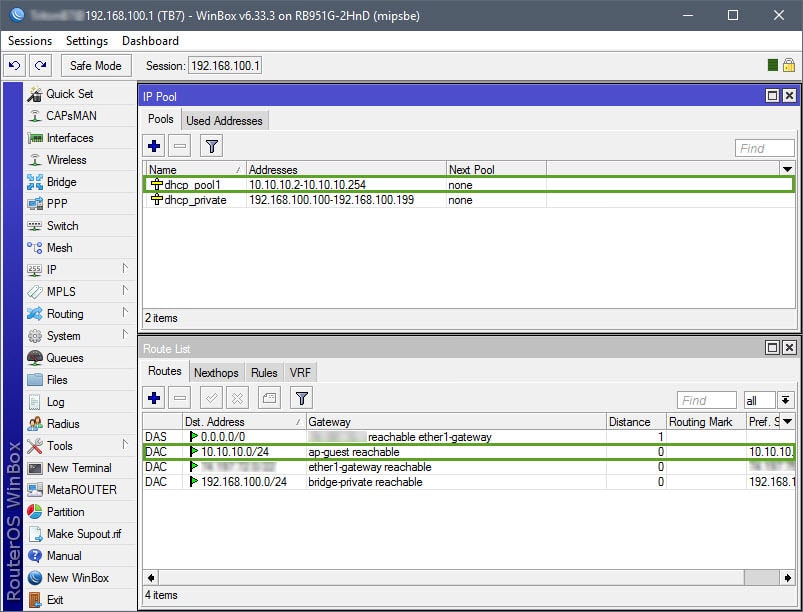Open the Switch menu icon
Image resolution: width=803 pixels, height=612 pixels.
[35, 226]
